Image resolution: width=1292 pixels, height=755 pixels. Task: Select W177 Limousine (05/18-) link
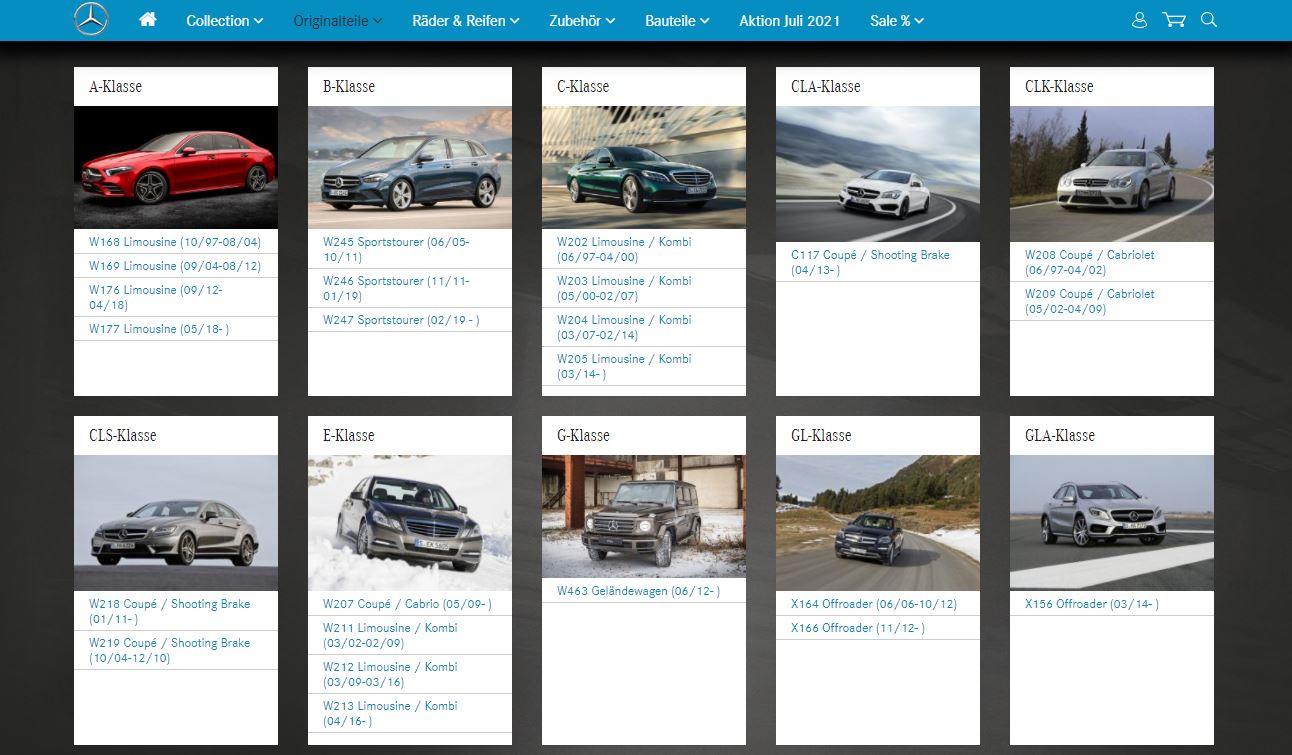[x=159, y=329]
